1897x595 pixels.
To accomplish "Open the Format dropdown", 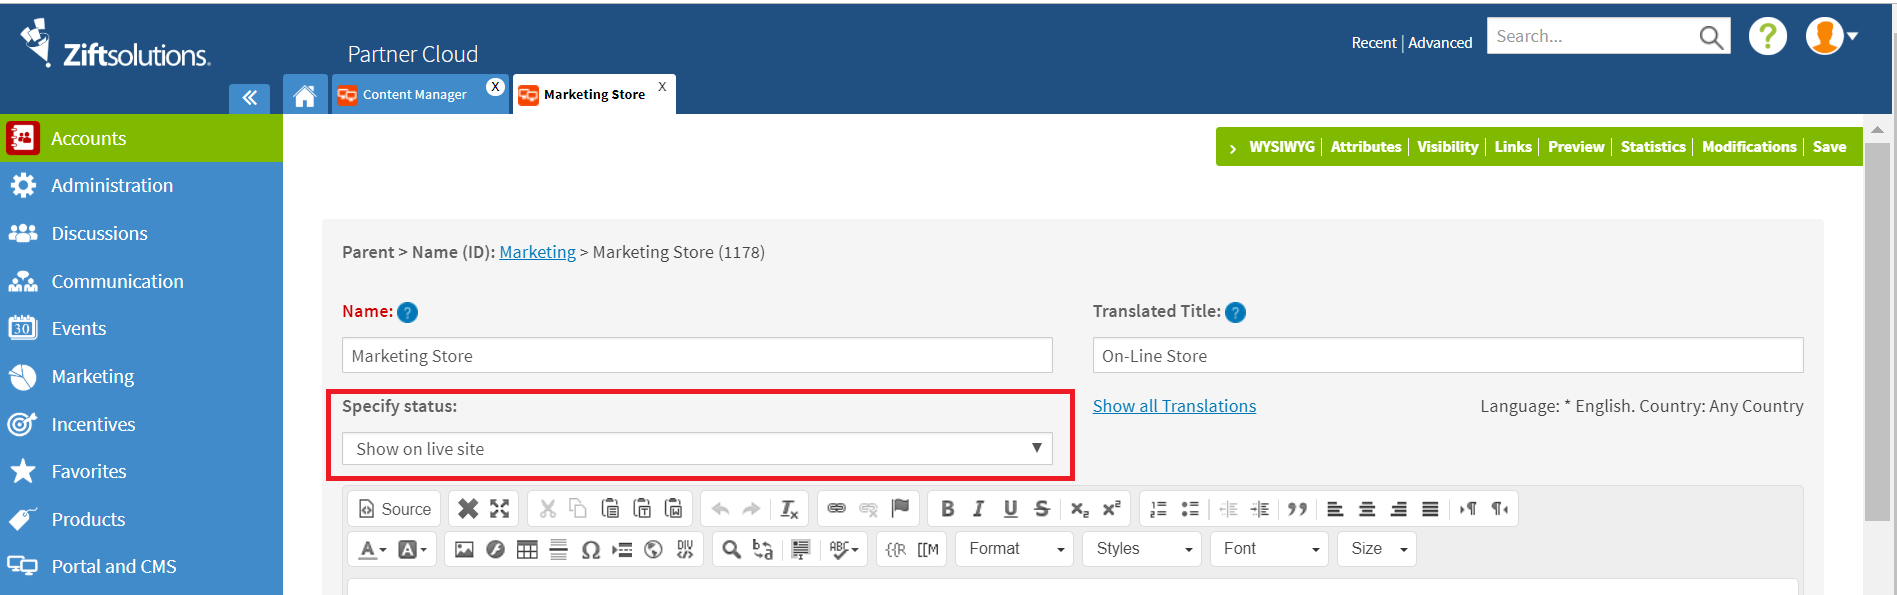I will pyautogui.click(x=1014, y=549).
